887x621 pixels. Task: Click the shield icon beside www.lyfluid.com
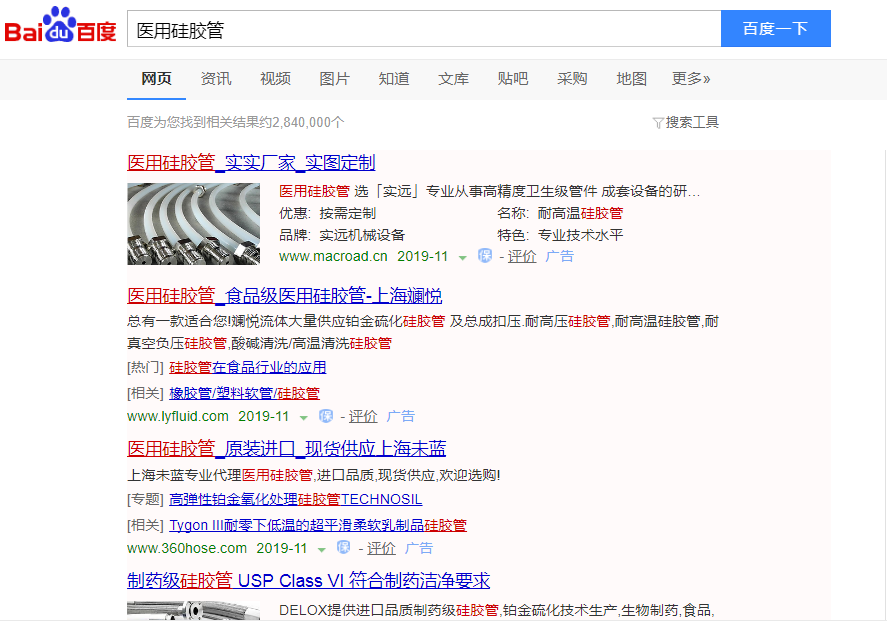325,416
